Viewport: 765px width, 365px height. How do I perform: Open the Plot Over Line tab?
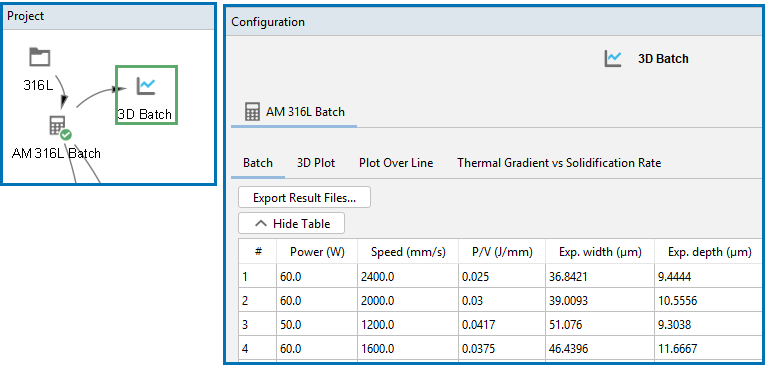click(x=396, y=163)
